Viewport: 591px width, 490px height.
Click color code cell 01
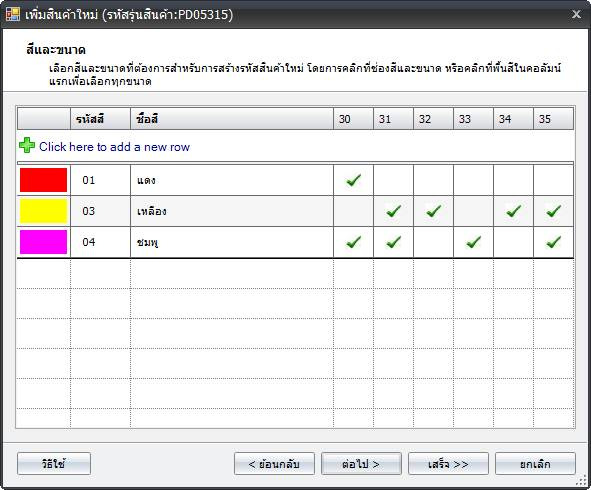point(100,180)
